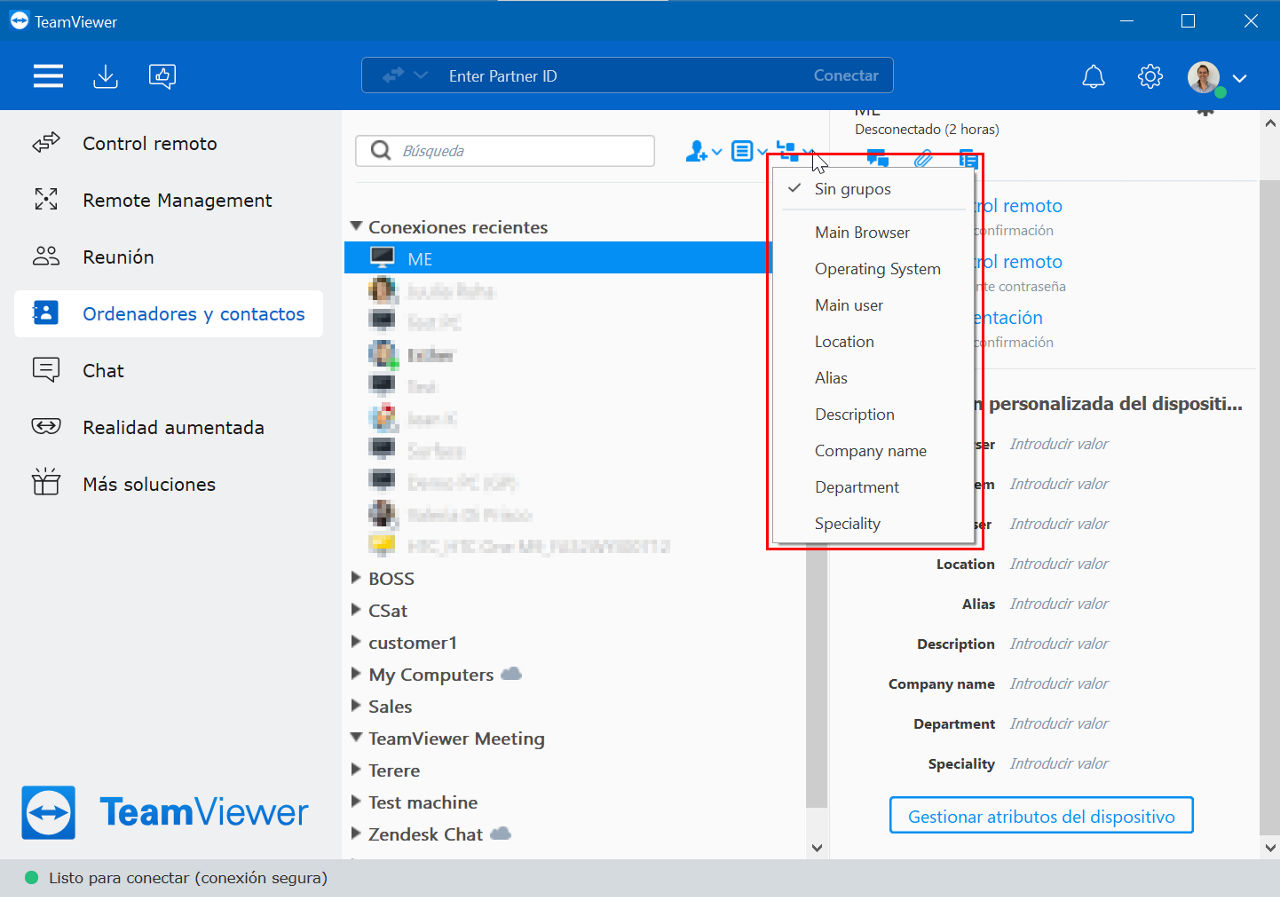
Task: Expand the Sales group
Action: [356, 706]
